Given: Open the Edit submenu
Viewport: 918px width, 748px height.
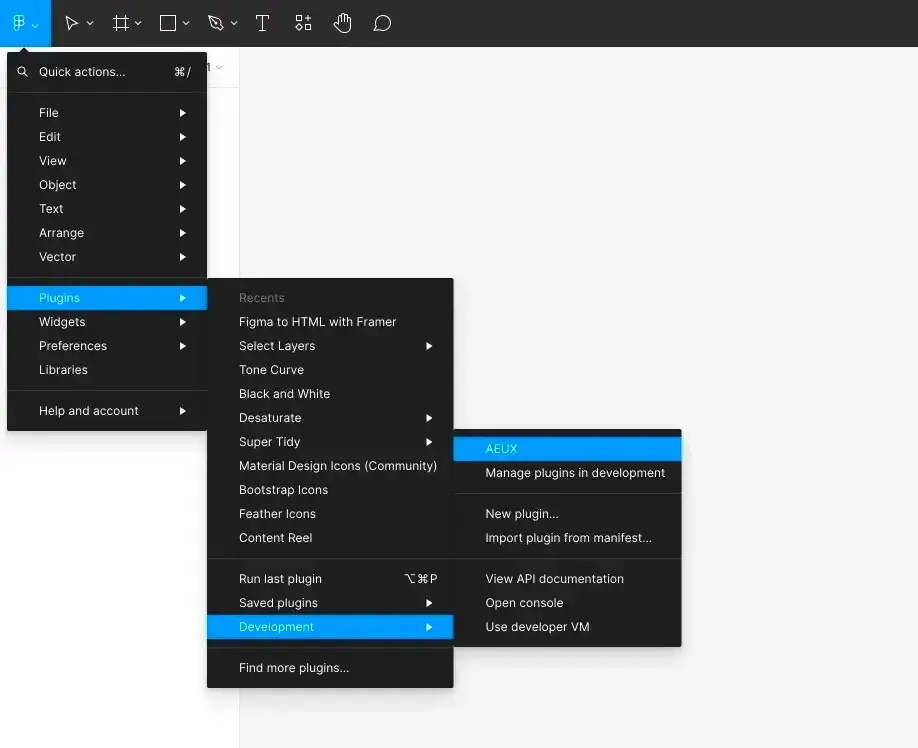Looking at the screenshot, I should [107, 136].
